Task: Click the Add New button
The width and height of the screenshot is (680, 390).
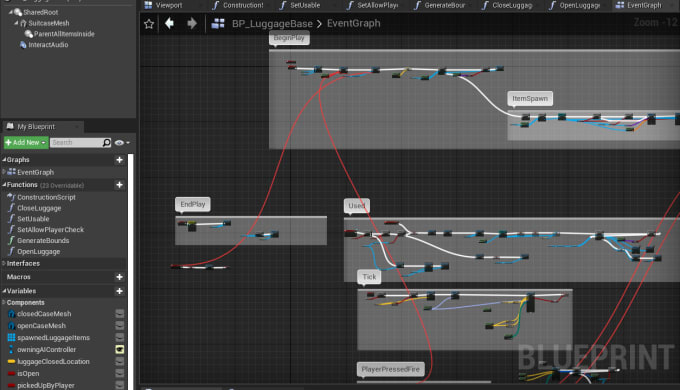Action: (x=26, y=143)
